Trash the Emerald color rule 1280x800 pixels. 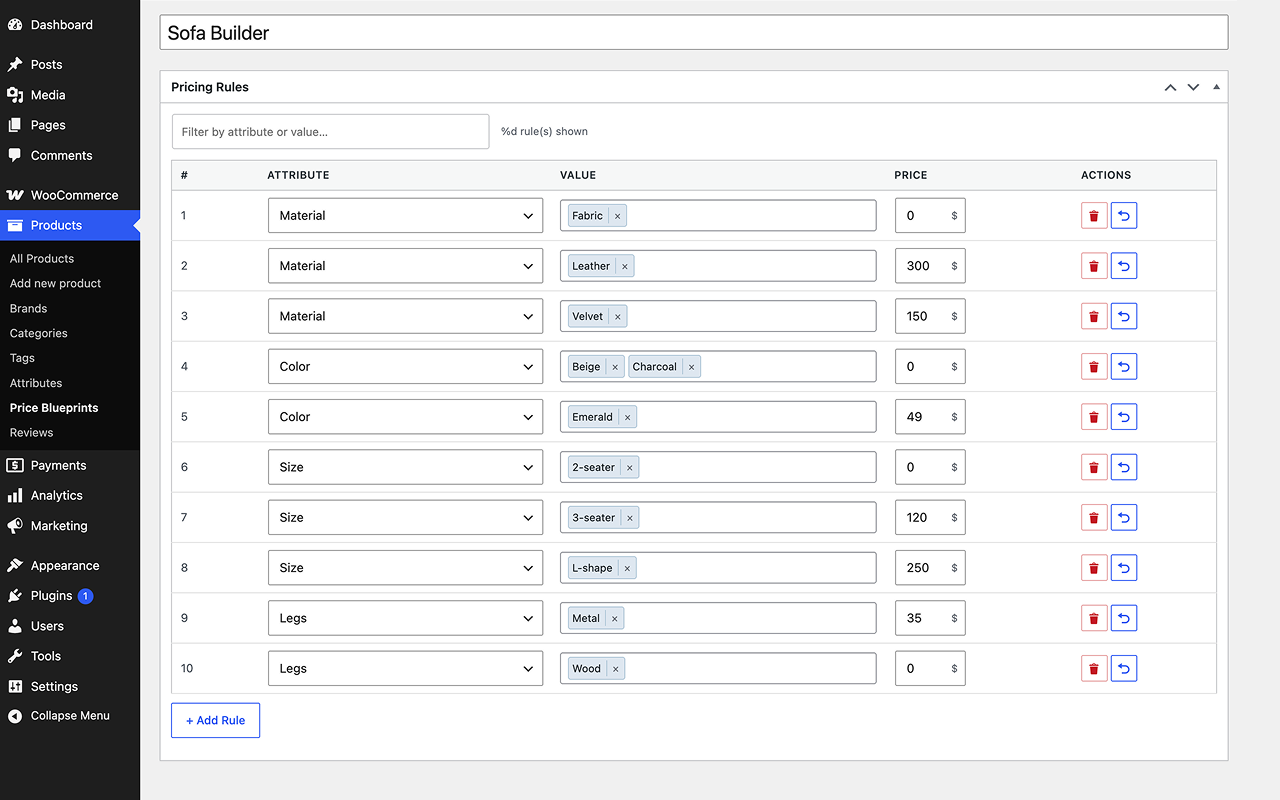[x=1094, y=417]
